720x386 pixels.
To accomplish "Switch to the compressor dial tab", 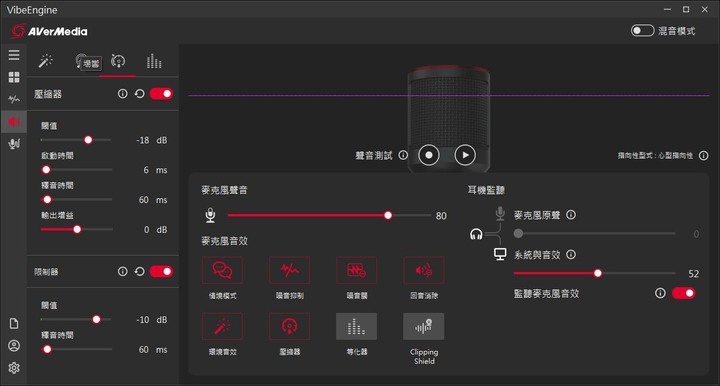I will 118,61.
